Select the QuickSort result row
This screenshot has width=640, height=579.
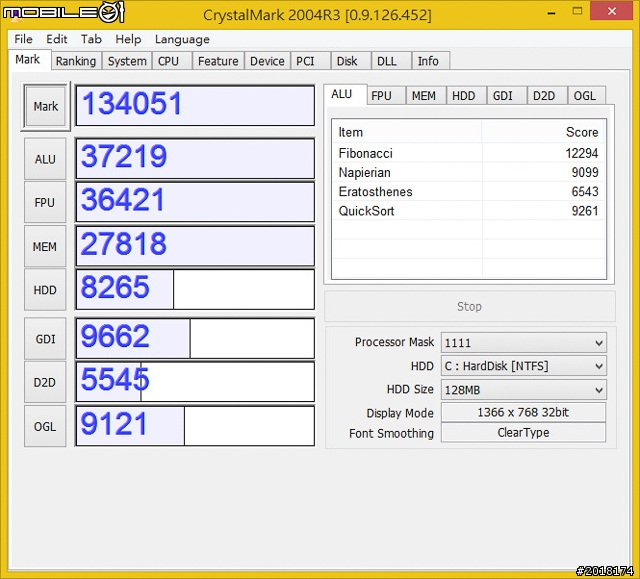pos(469,211)
